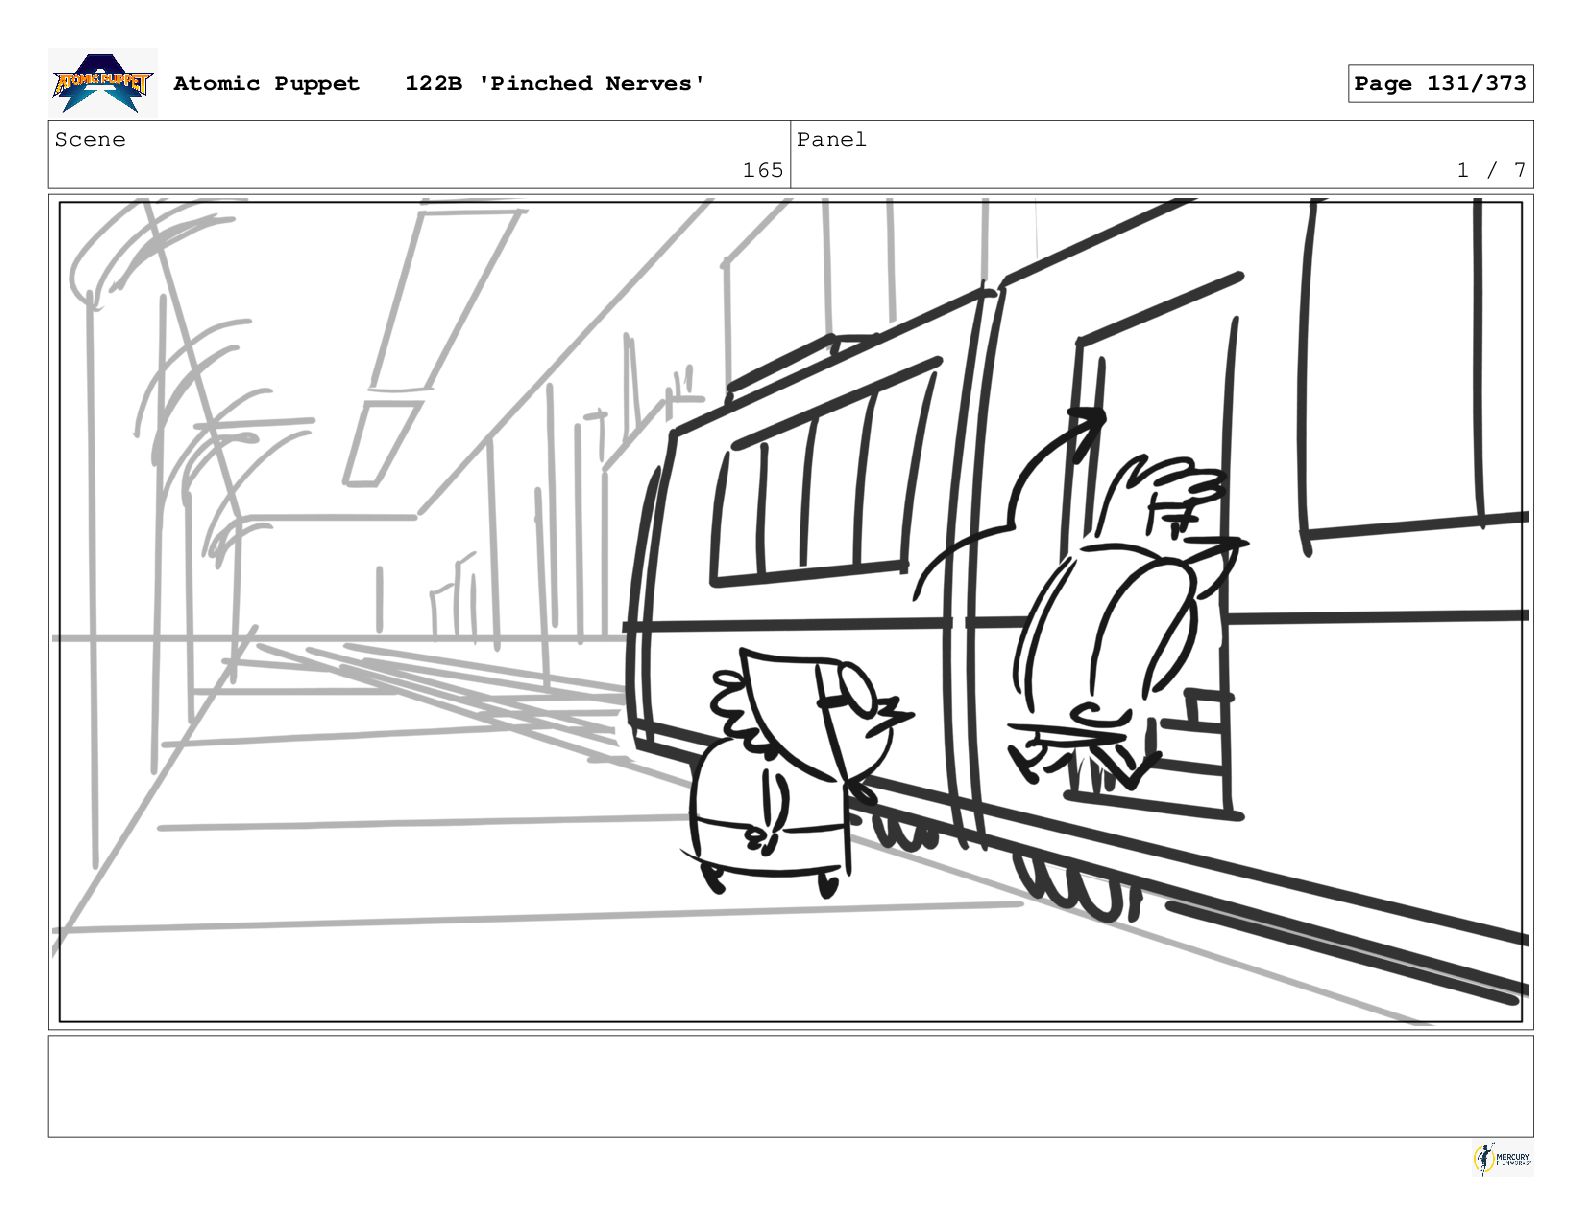
Task: Click the Atomic Puppet logo icon
Action: (x=103, y=83)
